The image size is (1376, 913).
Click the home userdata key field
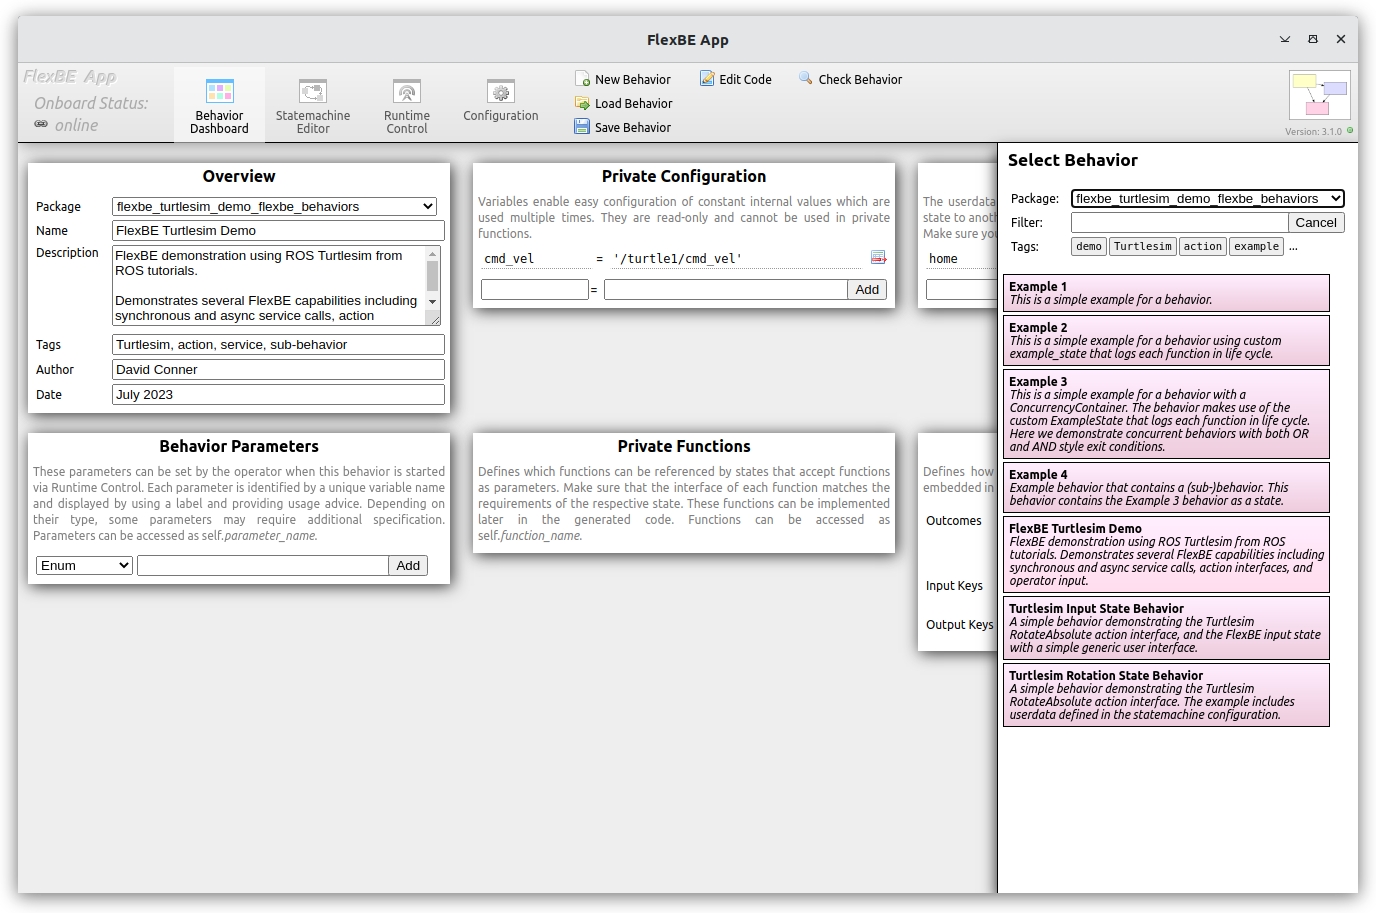[x=960, y=259]
